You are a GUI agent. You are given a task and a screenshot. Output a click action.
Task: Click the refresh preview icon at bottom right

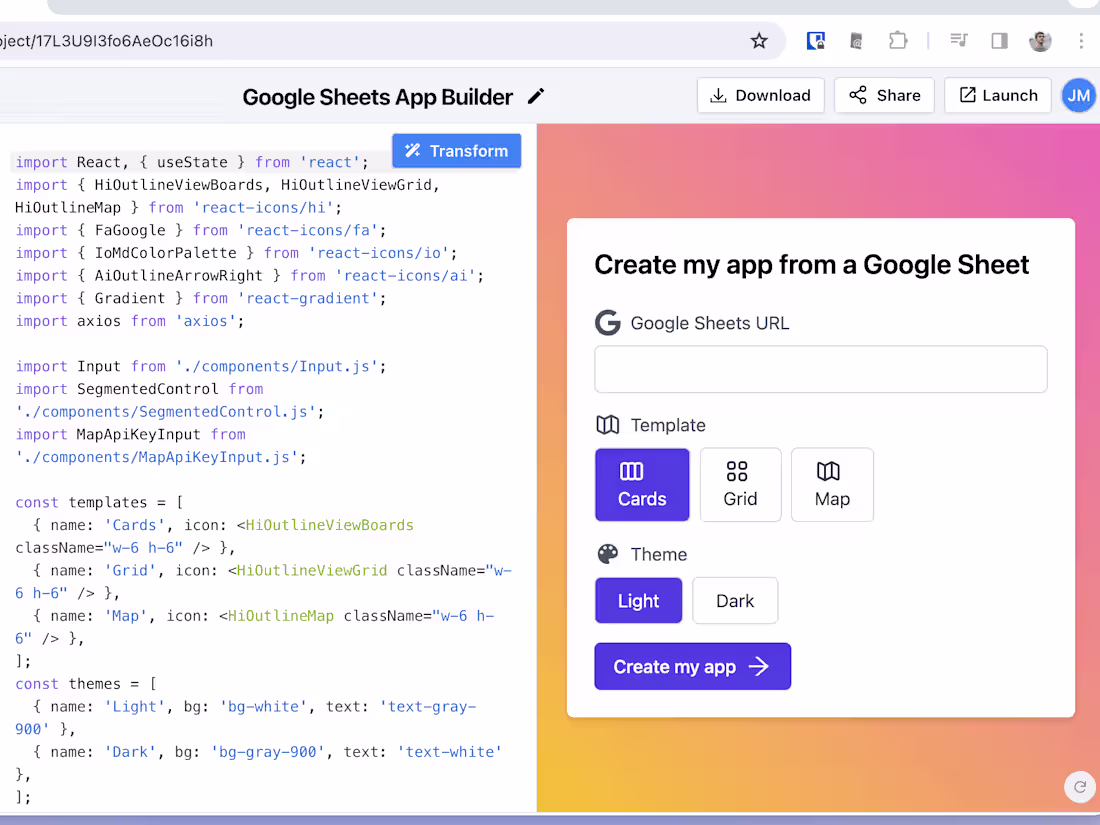(1080, 786)
